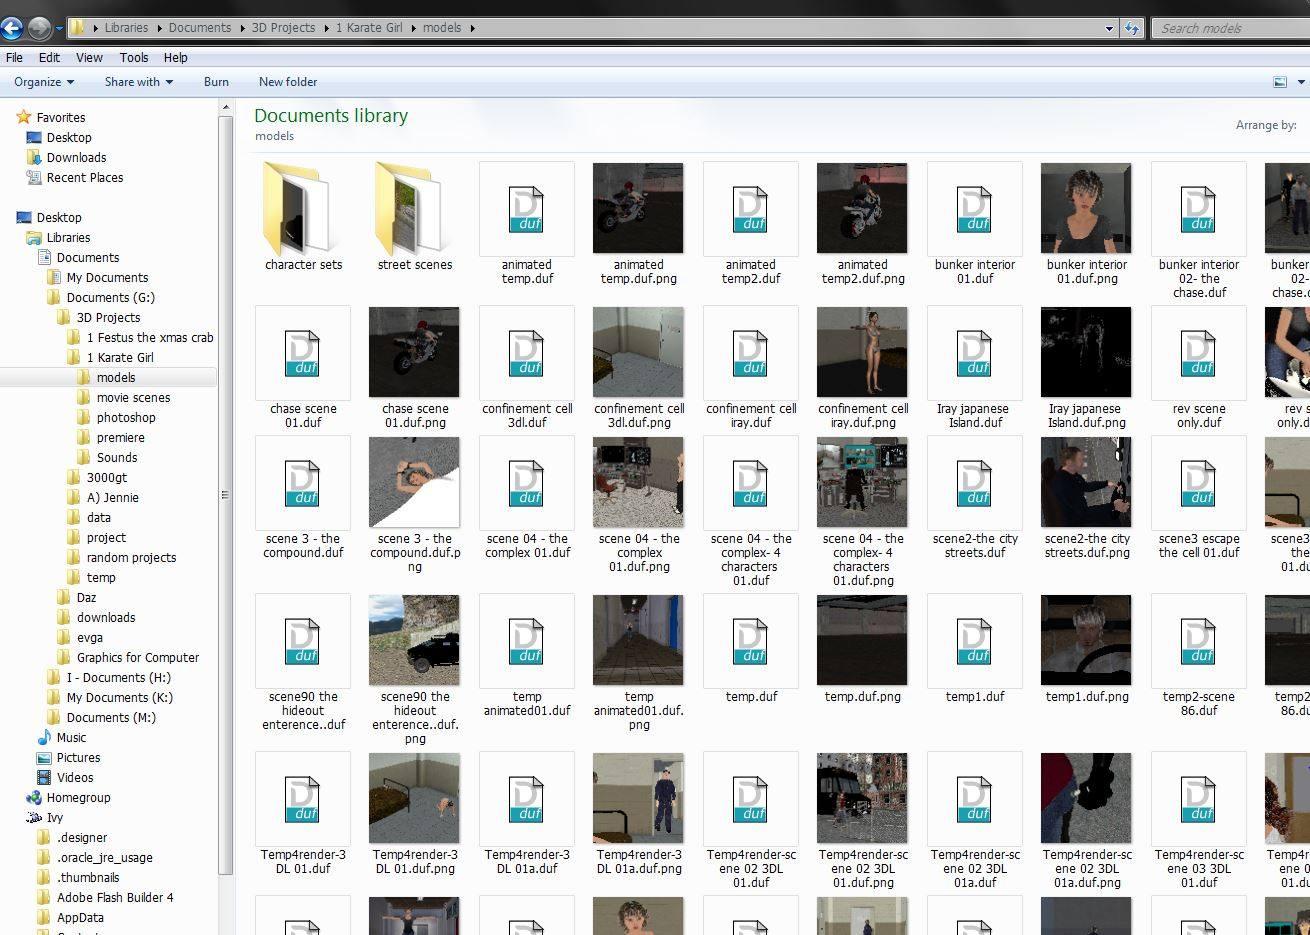The height and width of the screenshot is (935, 1310).
Task: Navigate to 1 Karate Girl in address bar
Action: point(369,28)
